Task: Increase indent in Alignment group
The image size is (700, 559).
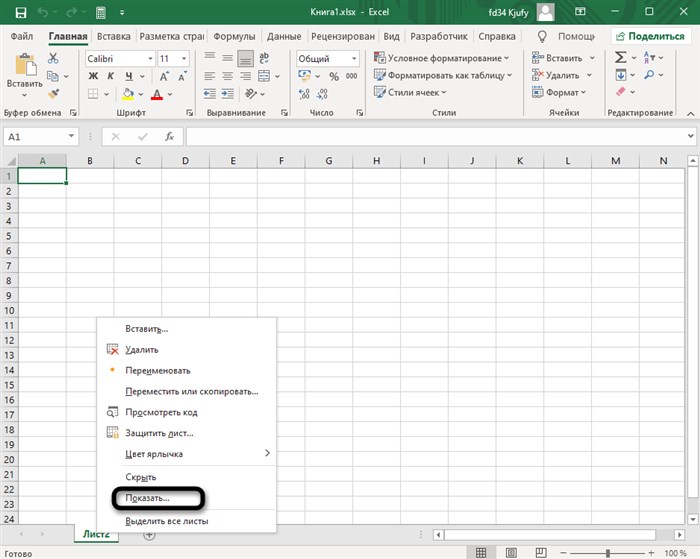Action: 228,94
